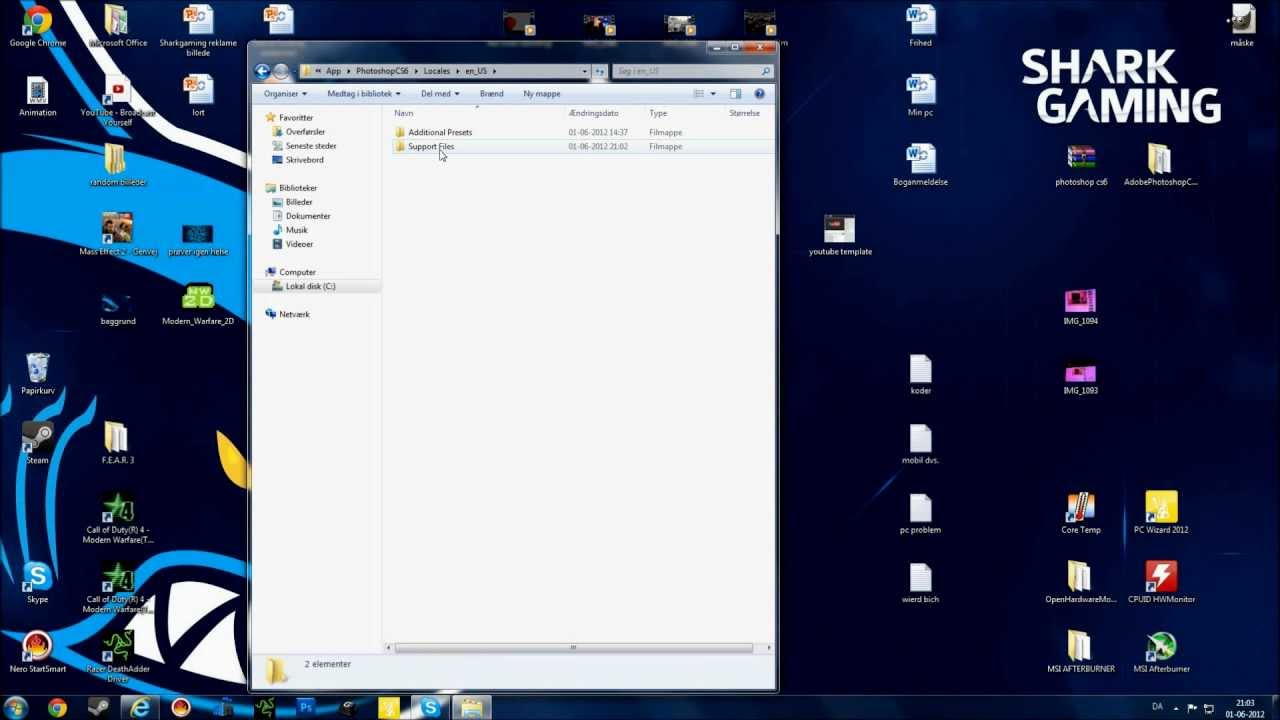This screenshot has height=720, width=1280.
Task: Launch Chrome from the taskbar
Action: coord(57,708)
